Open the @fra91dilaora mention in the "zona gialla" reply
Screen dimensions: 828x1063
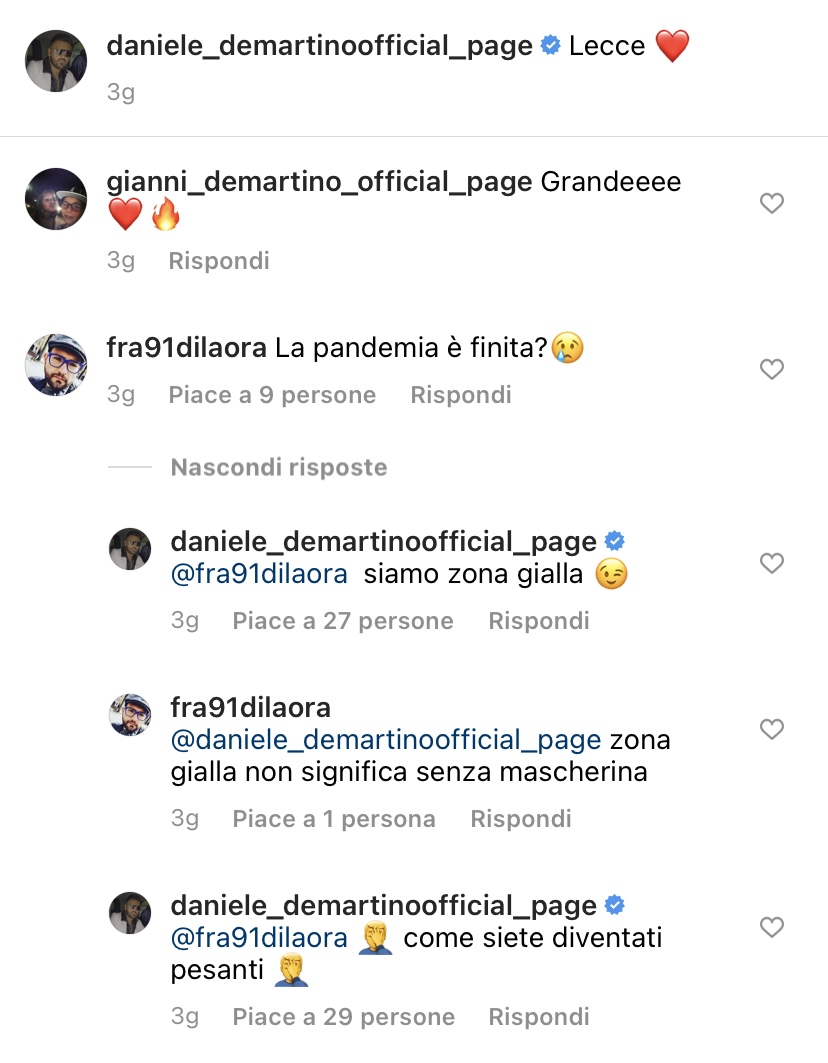pos(260,575)
